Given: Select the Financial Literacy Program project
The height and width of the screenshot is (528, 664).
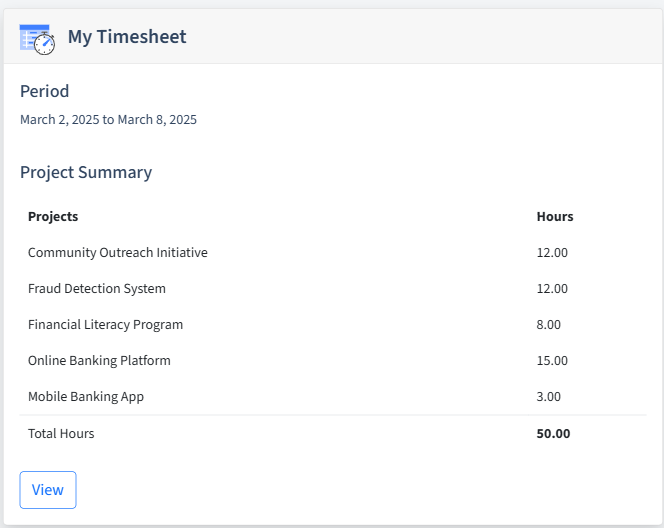Looking at the screenshot, I should pyautogui.click(x=105, y=324).
